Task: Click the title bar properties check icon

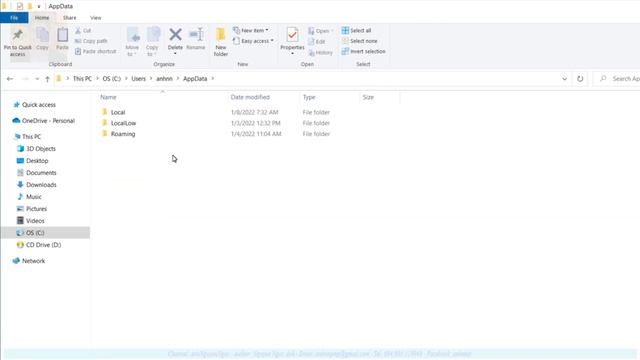Action: (x=20, y=6)
